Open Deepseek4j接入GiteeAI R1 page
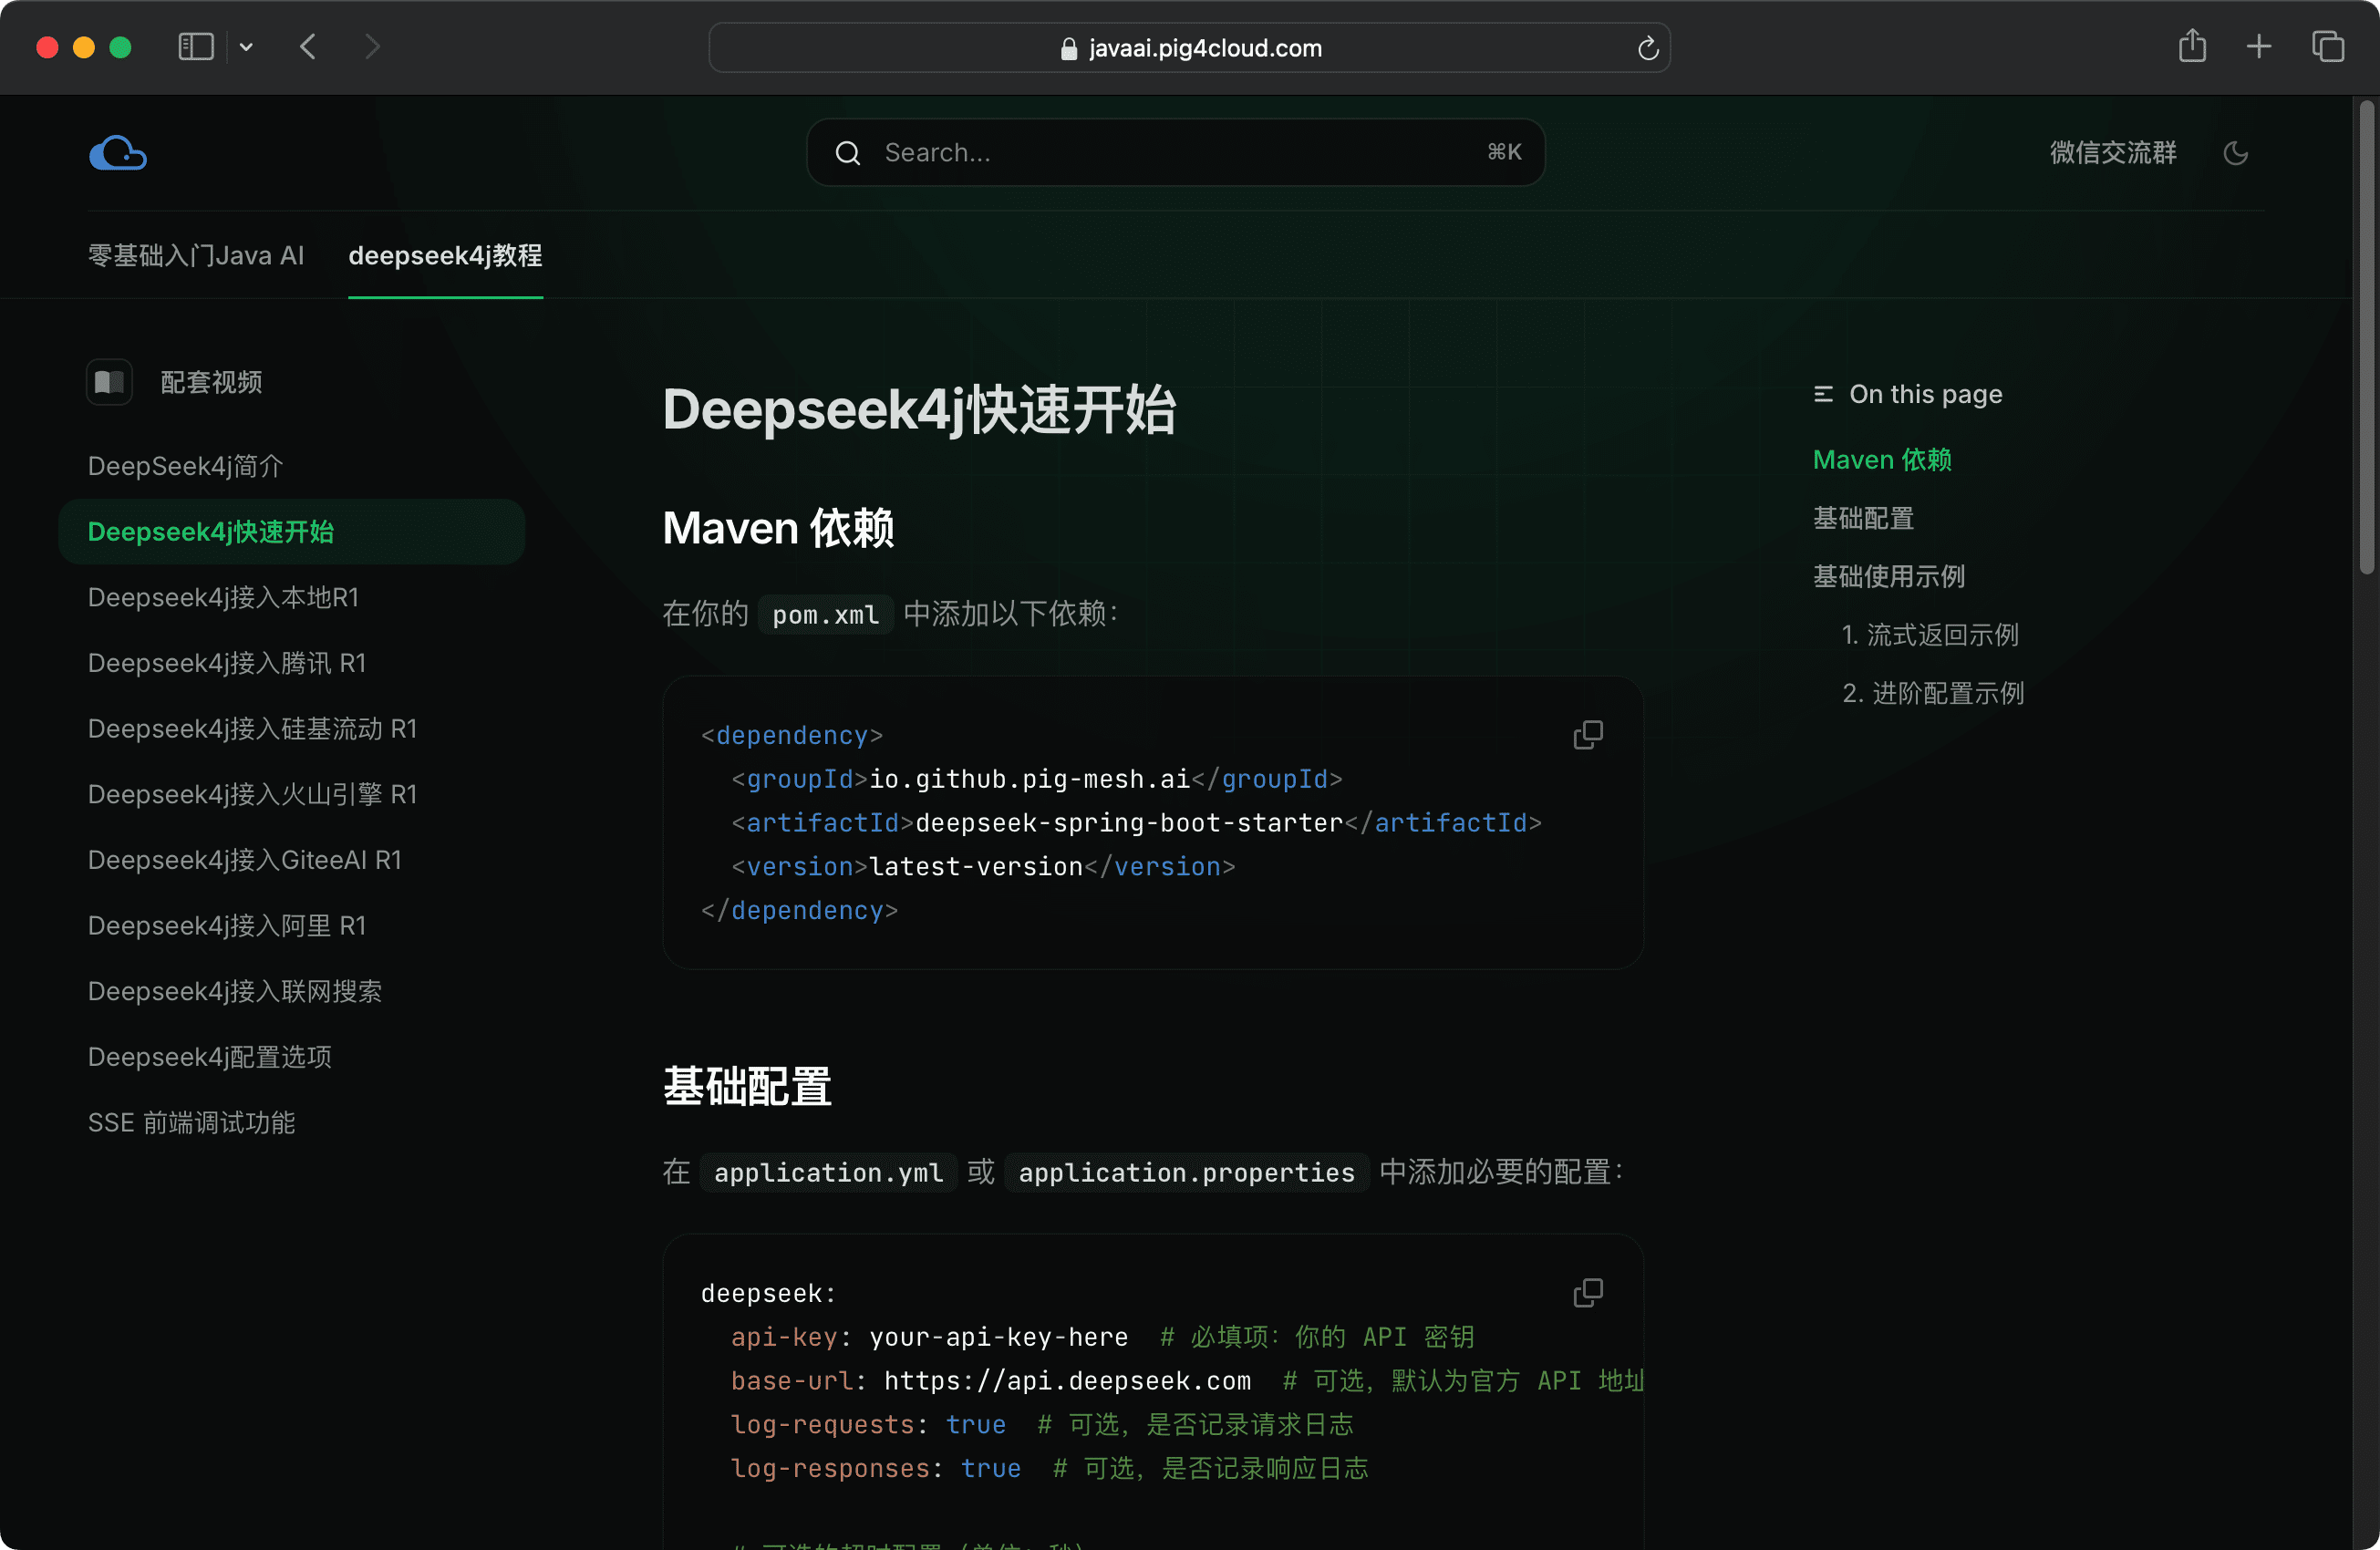This screenshot has height=1550, width=2380. coord(245,860)
